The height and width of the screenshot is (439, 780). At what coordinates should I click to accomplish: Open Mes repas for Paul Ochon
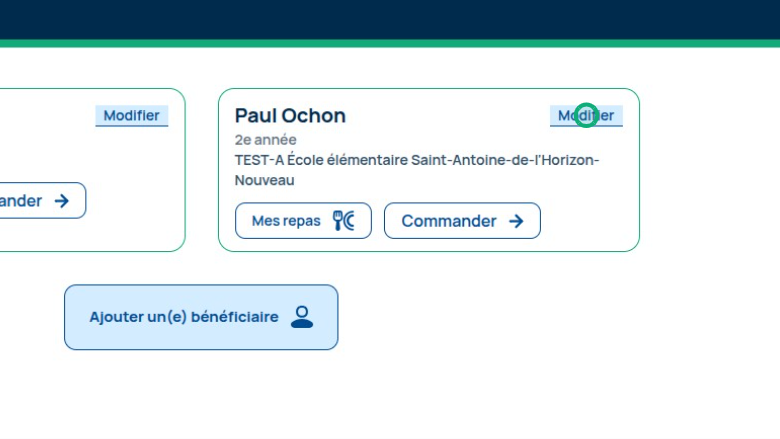click(303, 221)
